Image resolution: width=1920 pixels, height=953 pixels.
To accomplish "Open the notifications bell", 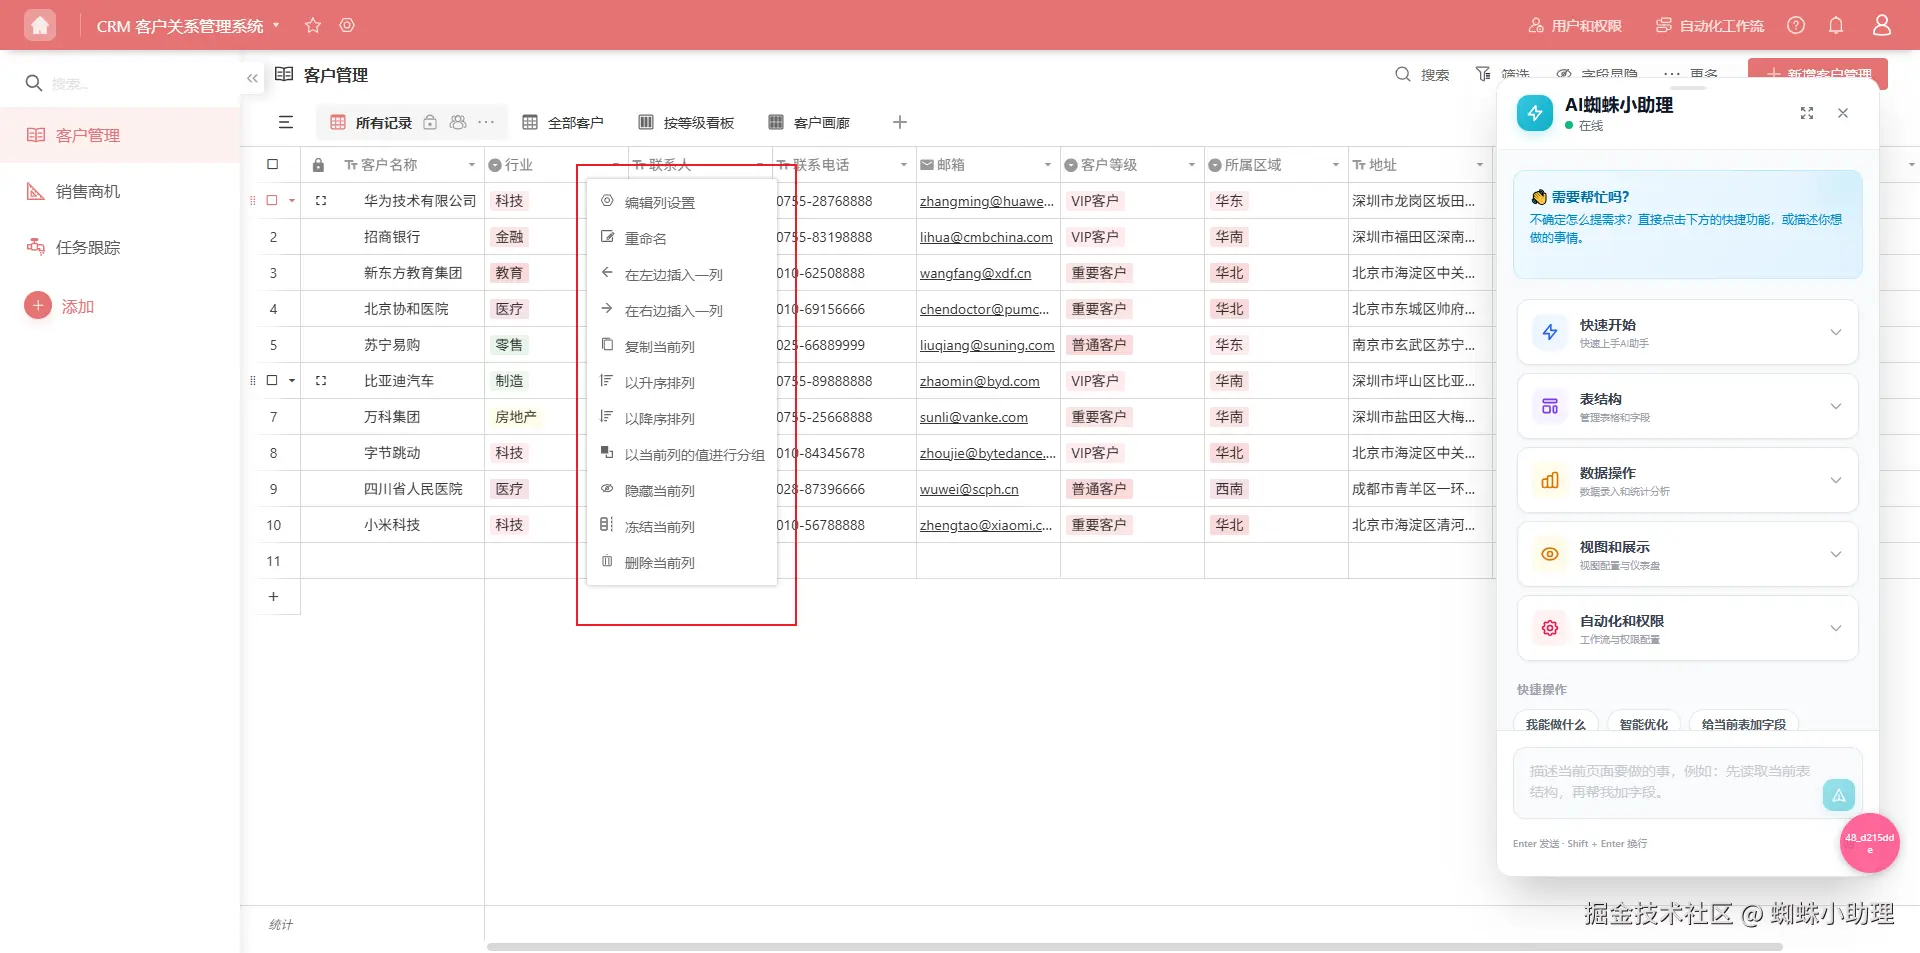I will pos(1836,25).
